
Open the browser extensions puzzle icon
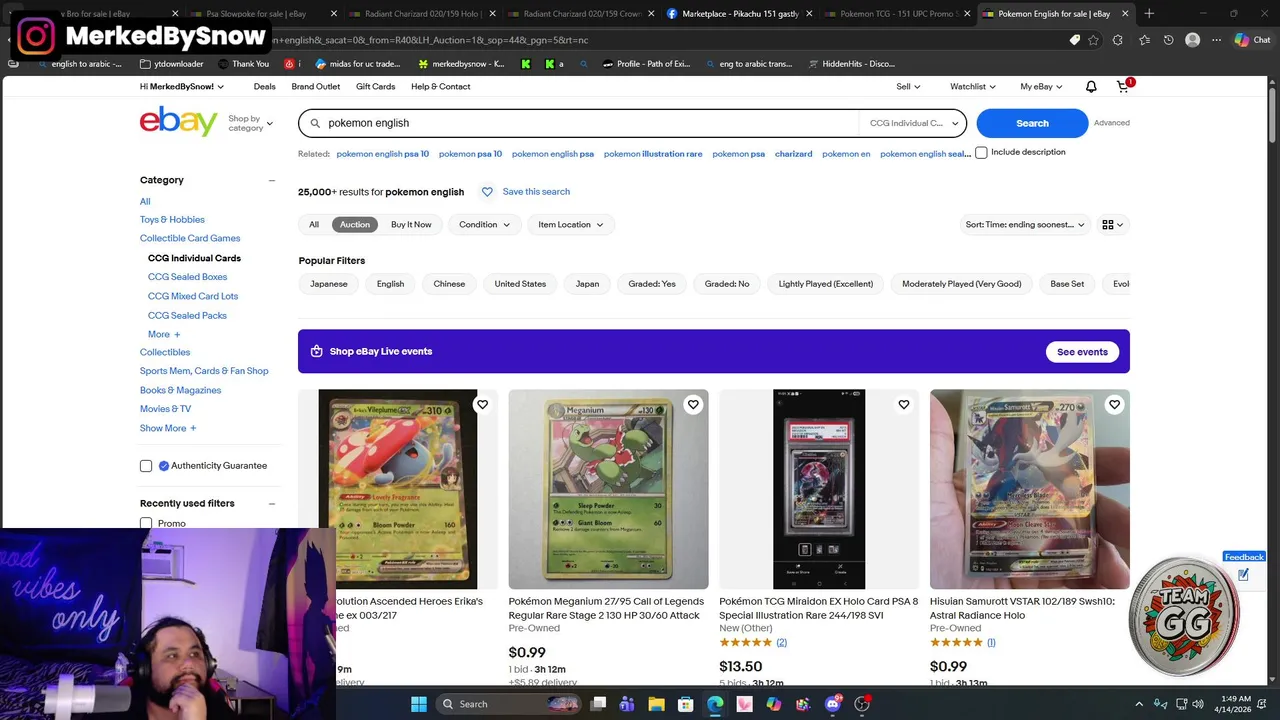(1118, 40)
